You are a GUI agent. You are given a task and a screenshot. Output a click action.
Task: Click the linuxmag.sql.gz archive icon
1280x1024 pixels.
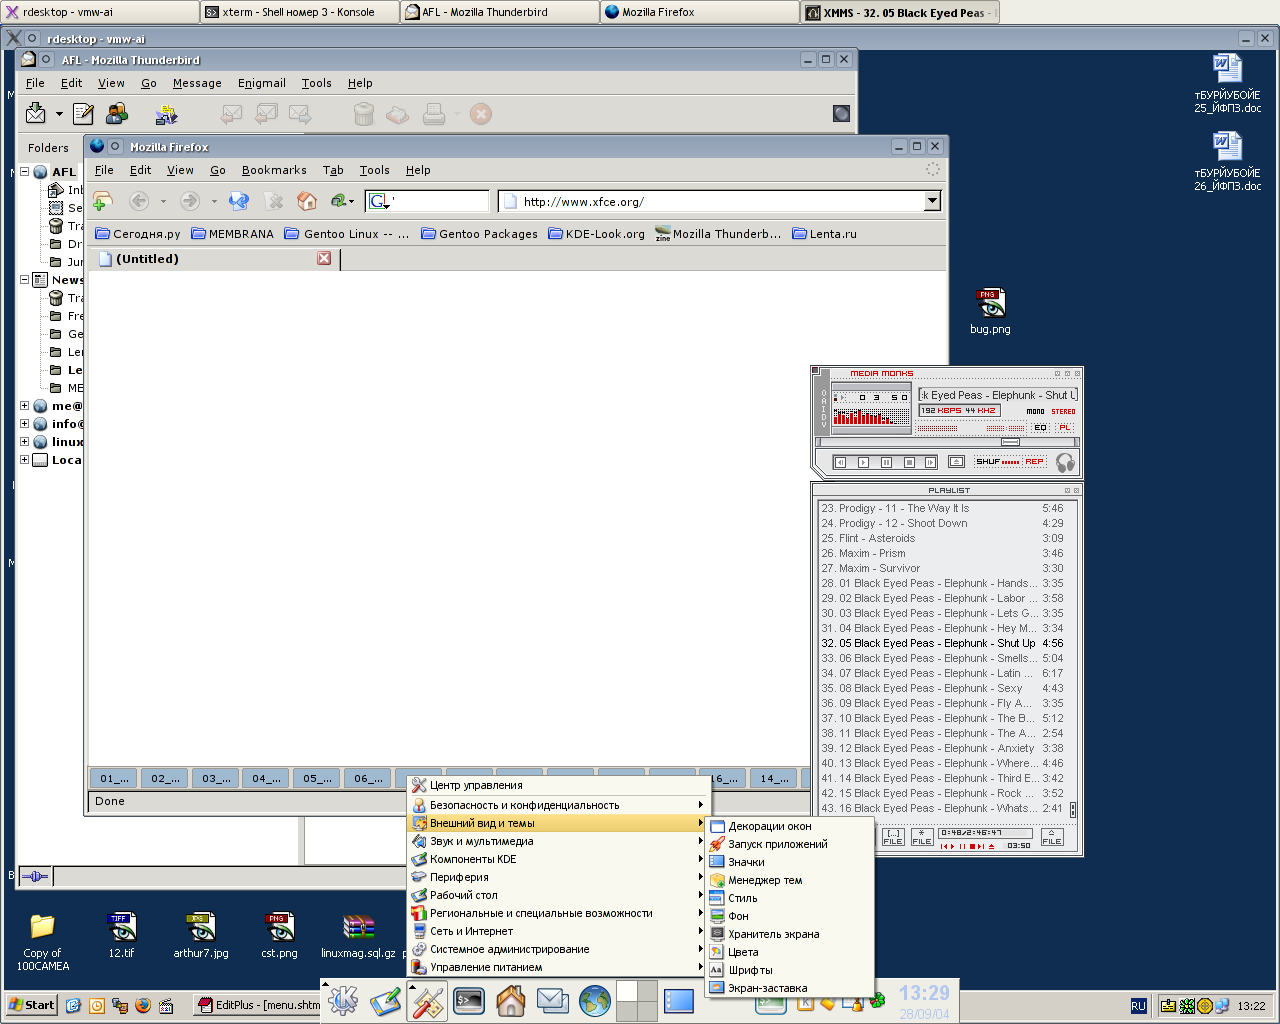click(358, 936)
